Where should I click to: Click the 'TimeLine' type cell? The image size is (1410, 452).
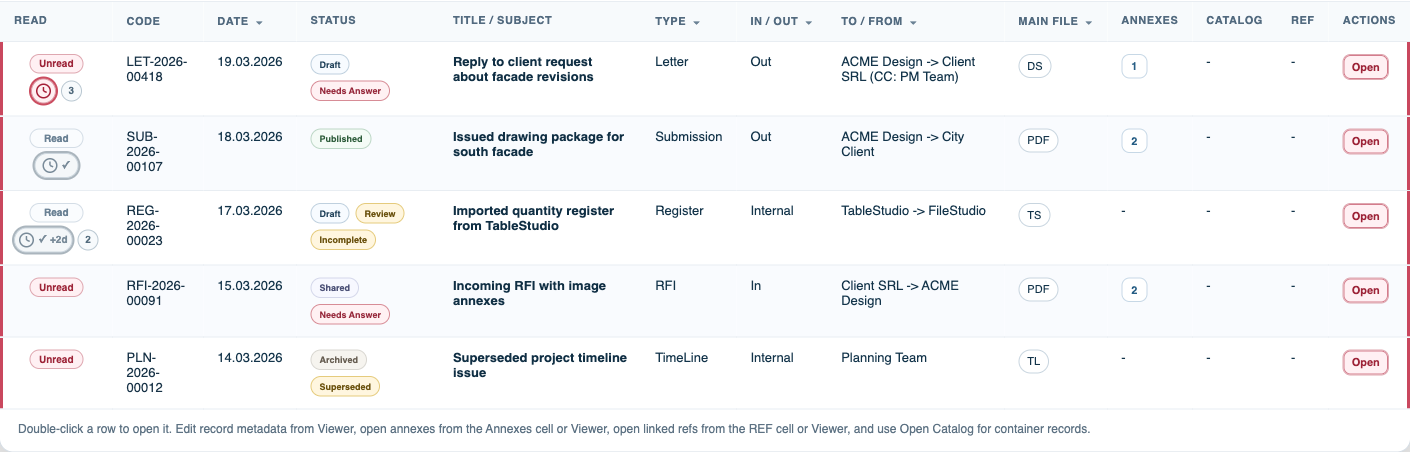coord(682,358)
